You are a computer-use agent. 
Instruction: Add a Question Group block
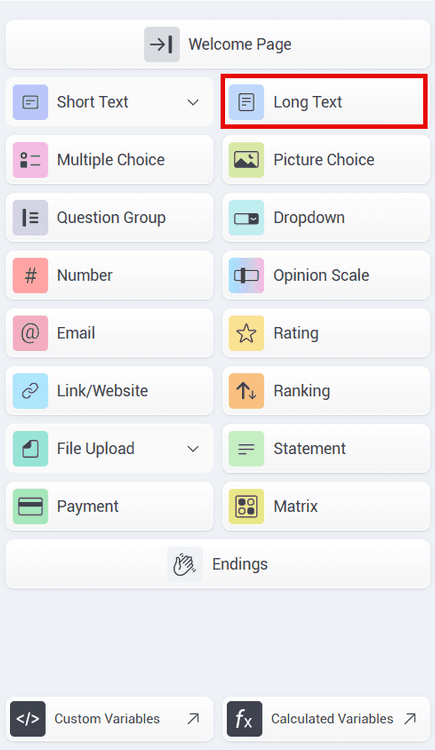point(110,218)
